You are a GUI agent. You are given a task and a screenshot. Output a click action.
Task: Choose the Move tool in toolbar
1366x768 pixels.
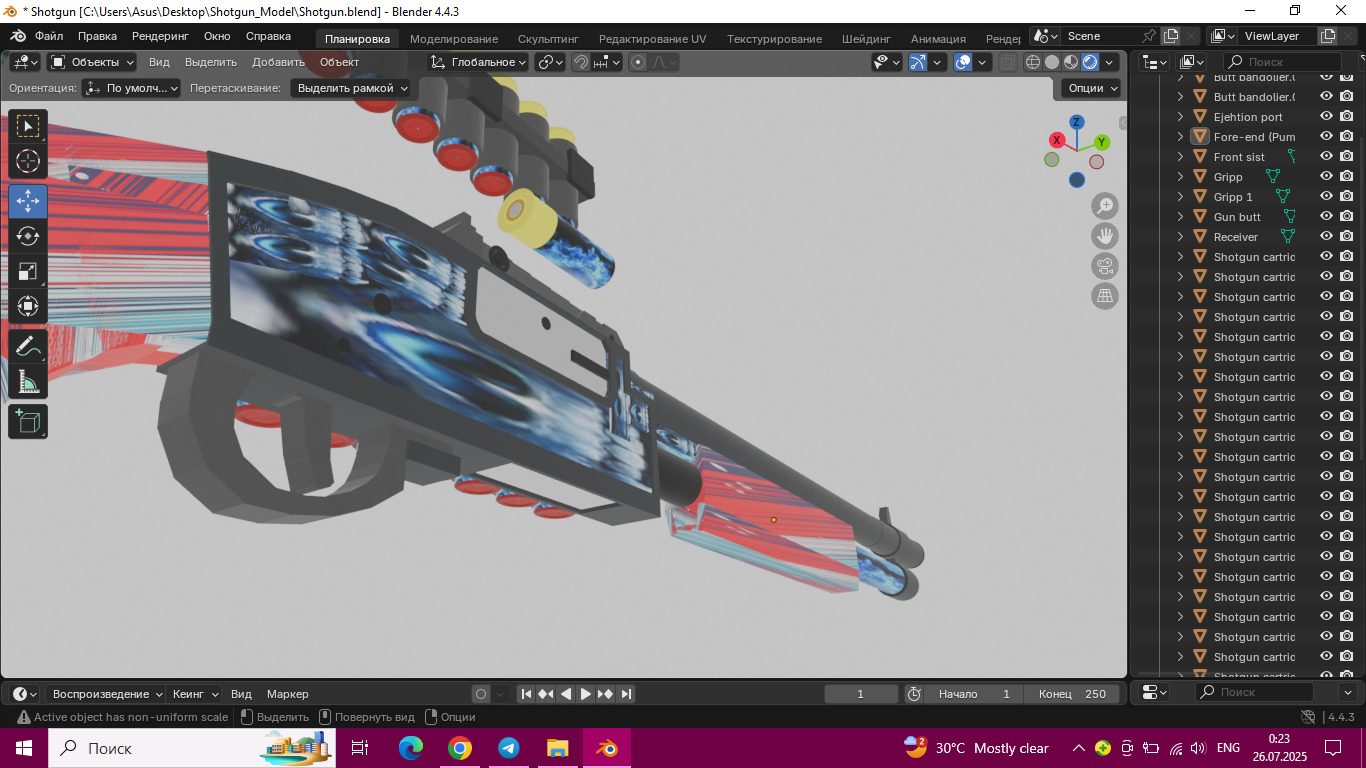pos(28,201)
